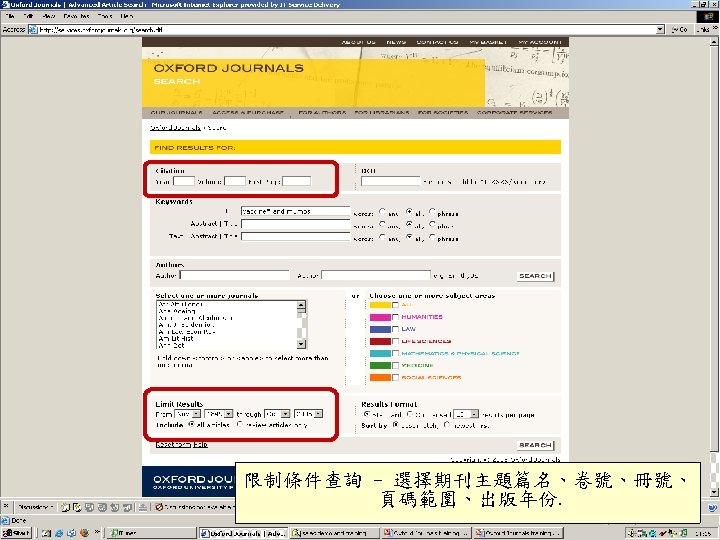This screenshot has height=540, width=720.
Task: Open the From month dropdown in Limit Results
Action: click(x=187, y=414)
